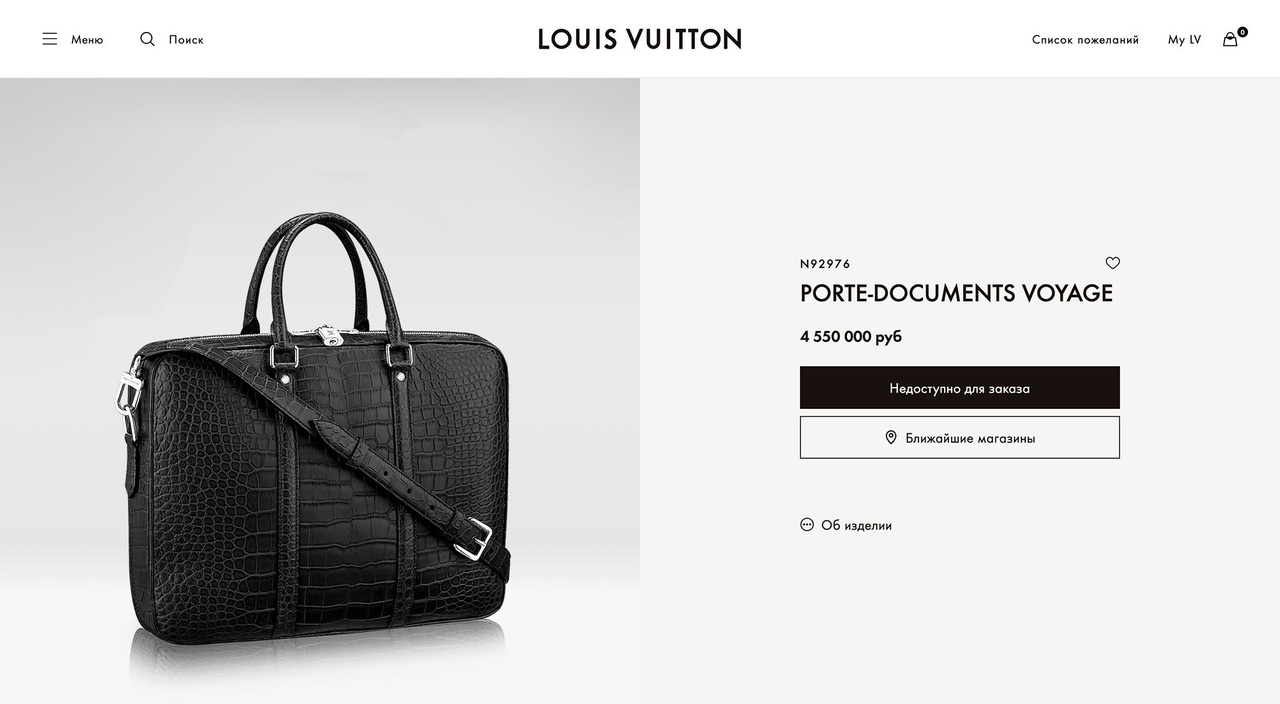The width and height of the screenshot is (1280, 704).
Task: Click the cart item count badge
Action: pos(1242,32)
